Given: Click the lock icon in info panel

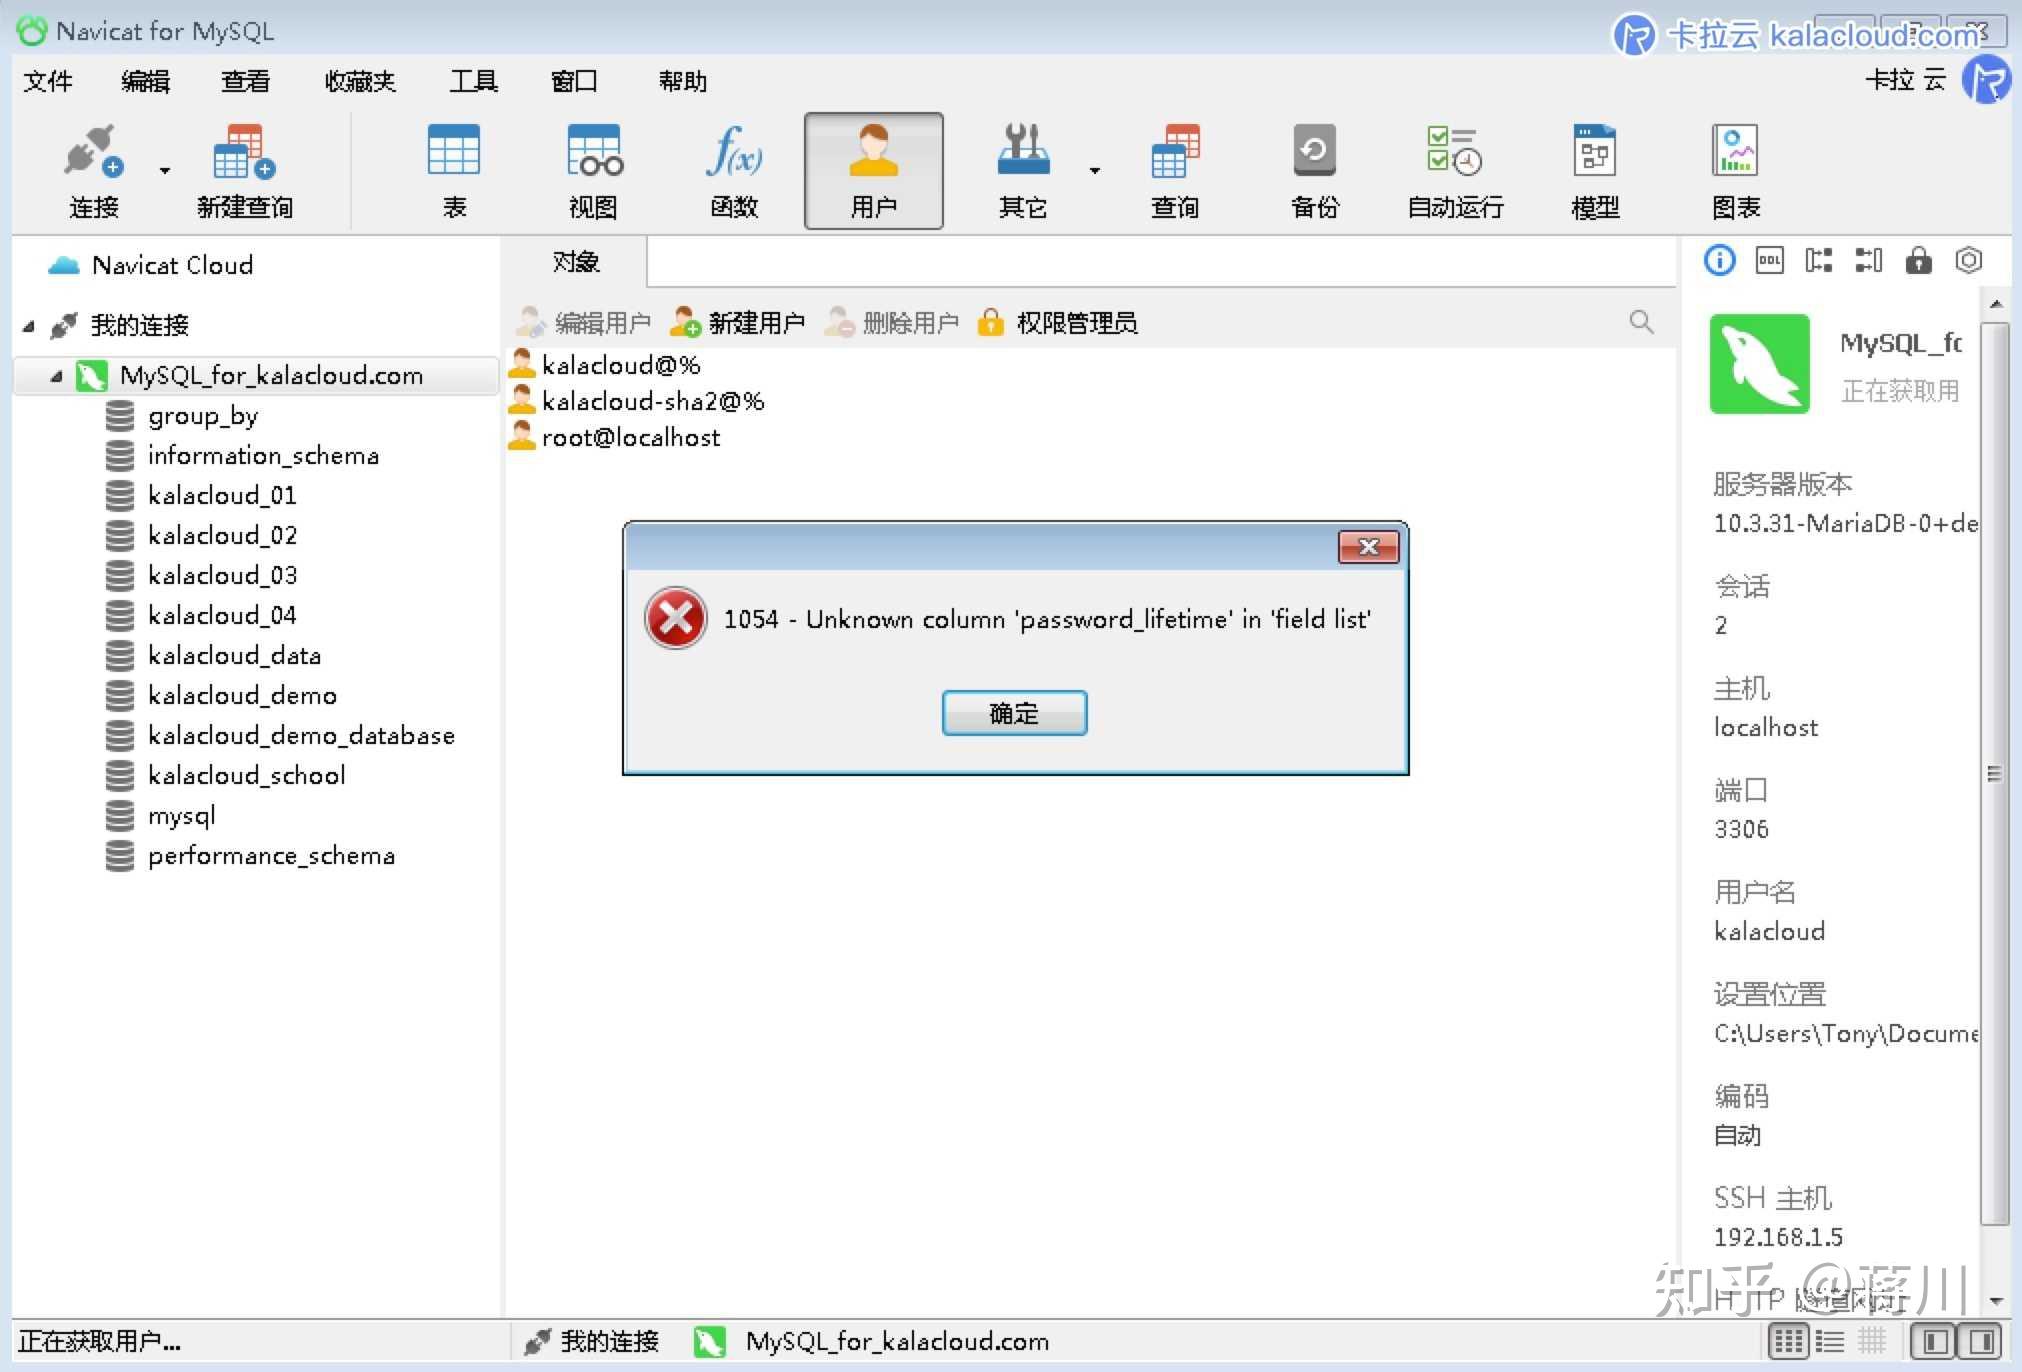Looking at the screenshot, I should [1918, 261].
